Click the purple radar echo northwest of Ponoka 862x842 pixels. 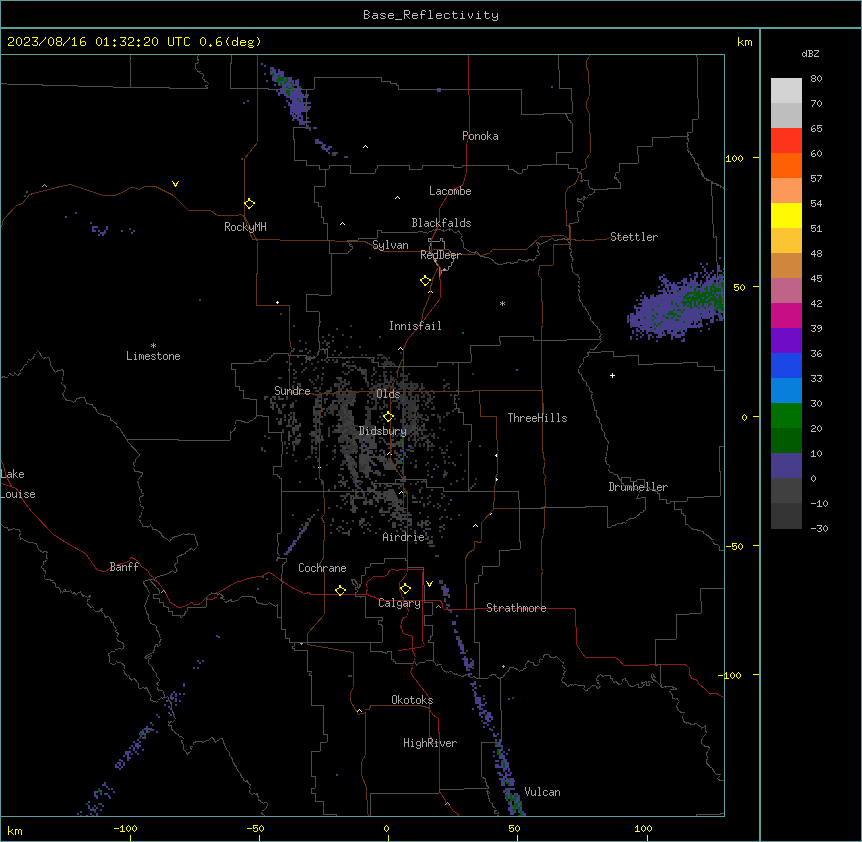(291, 95)
